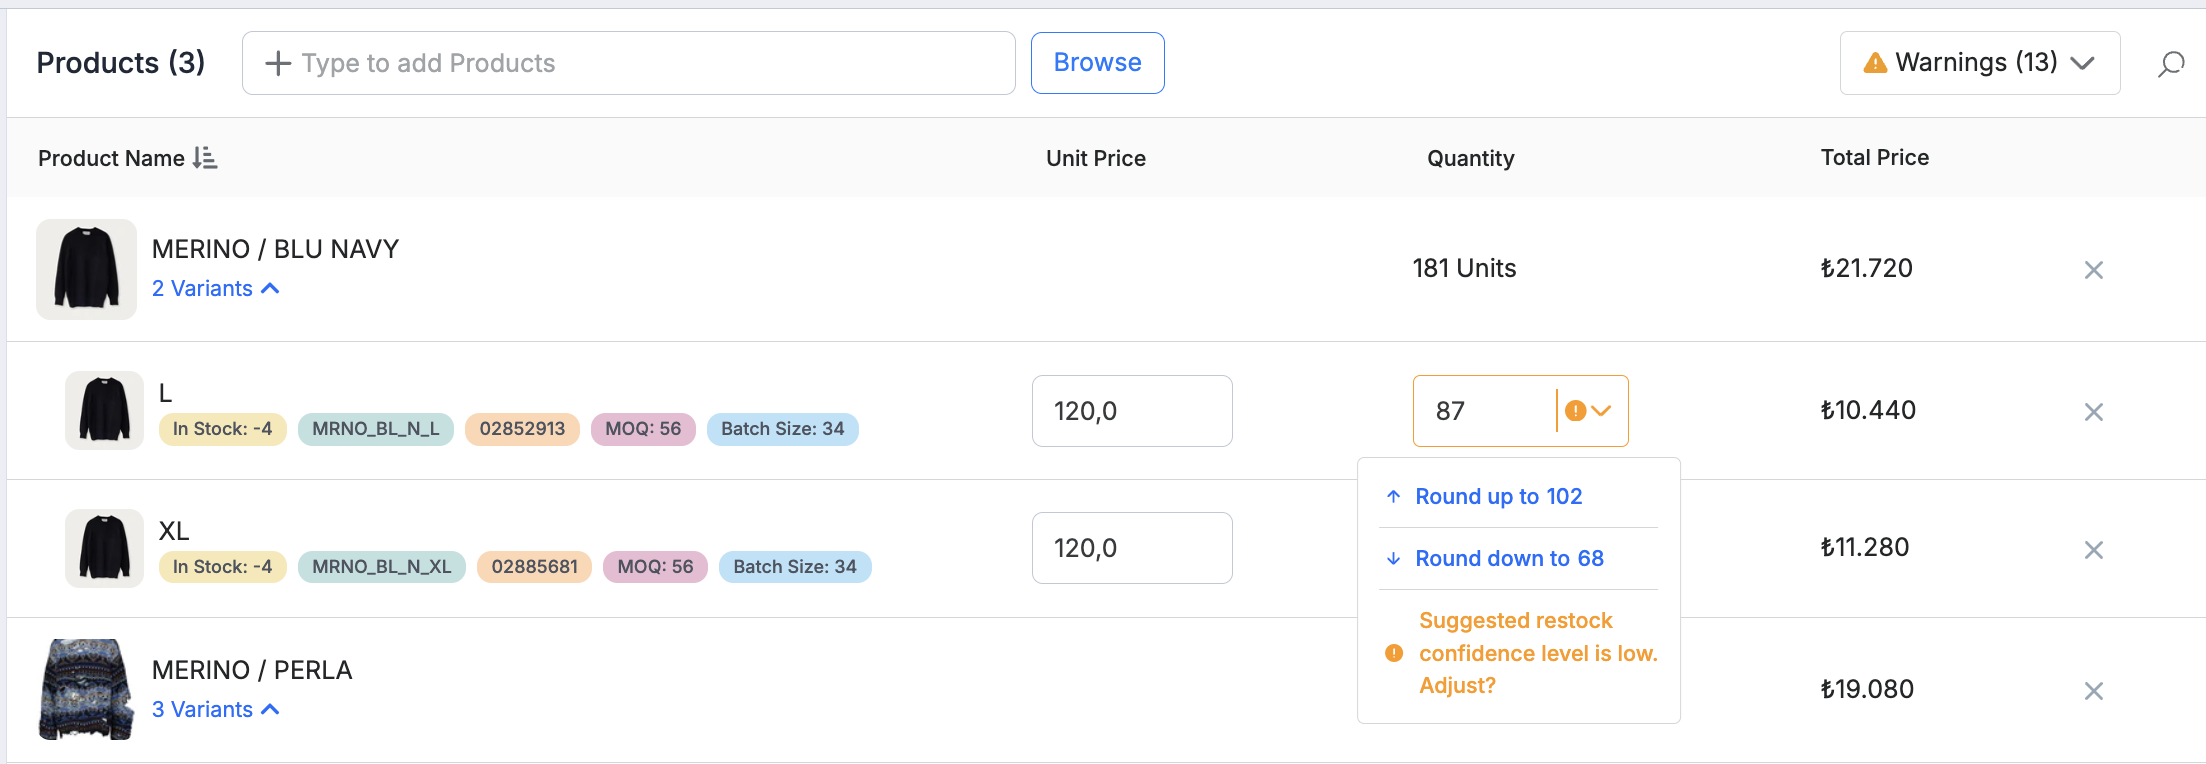Viewport: 2206px width, 764px height.
Task: Click the quantity field showing 87
Action: pos(1484,411)
